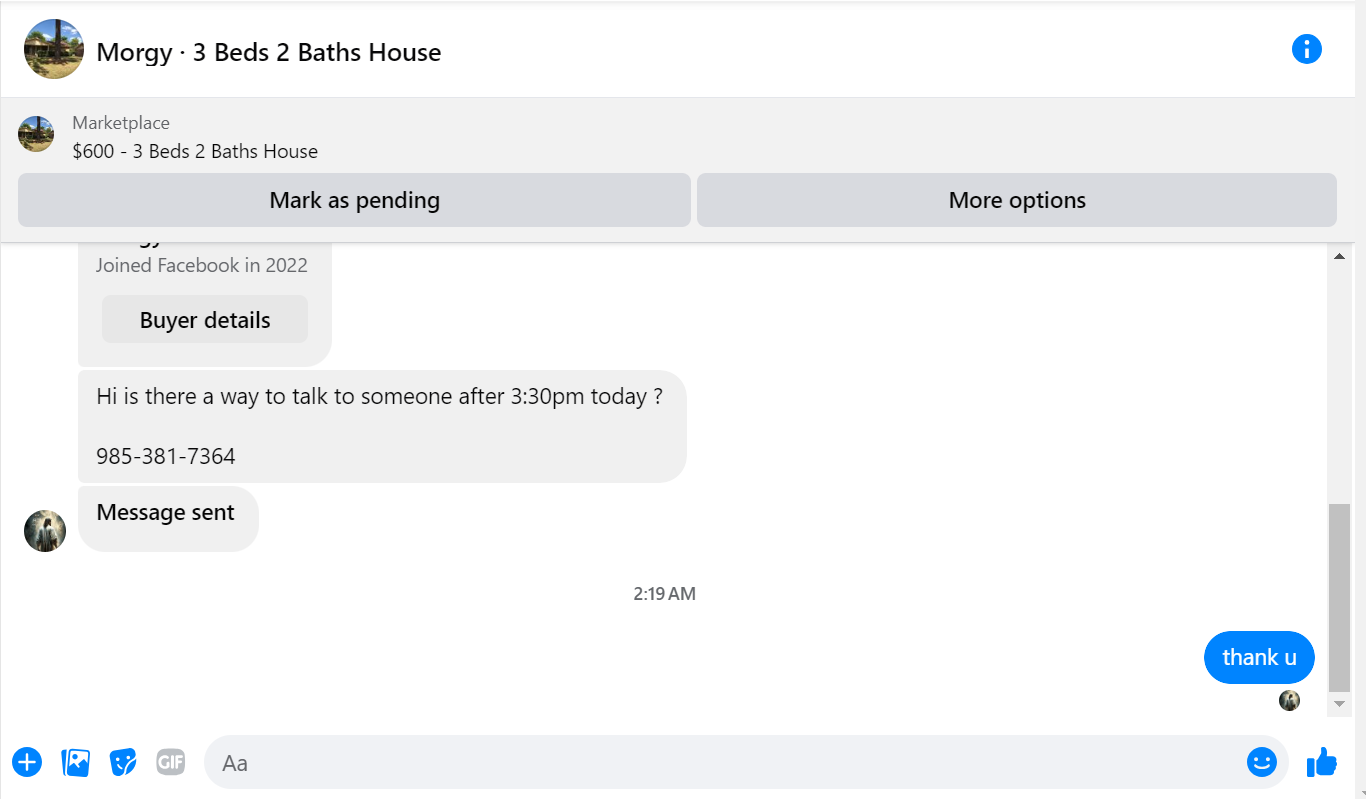The height and width of the screenshot is (799, 1366).
Task: Click the small seen-receipt avatar
Action: (1290, 701)
